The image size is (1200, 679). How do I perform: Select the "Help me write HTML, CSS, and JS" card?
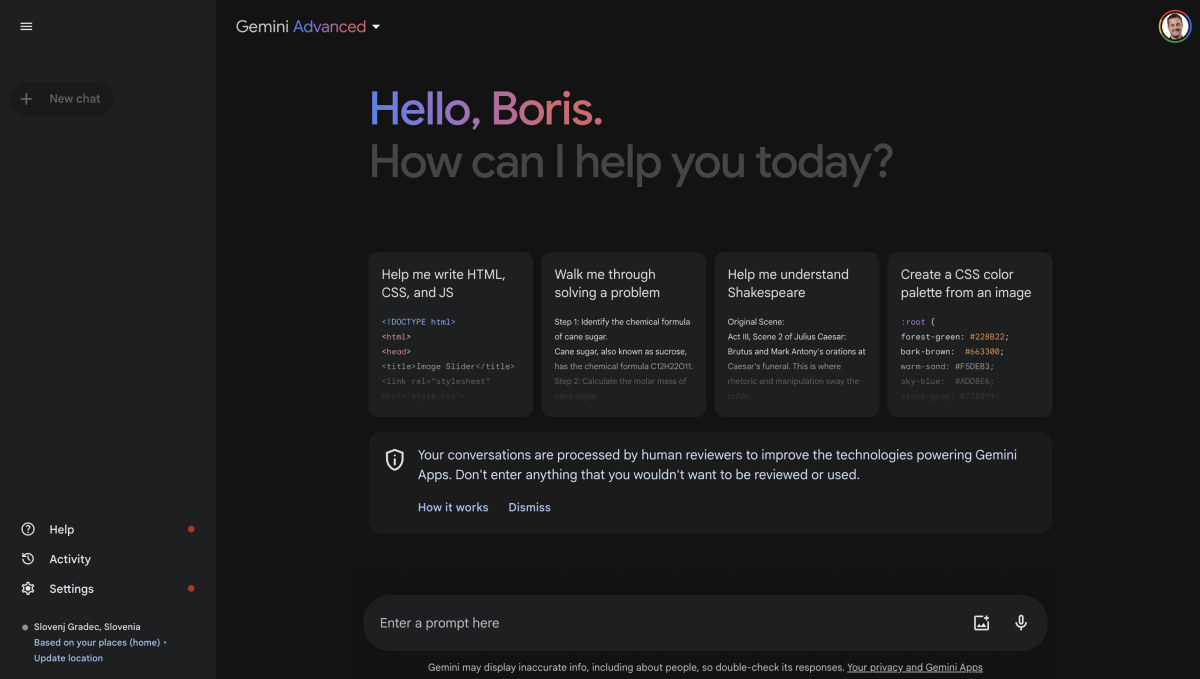click(x=451, y=334)
